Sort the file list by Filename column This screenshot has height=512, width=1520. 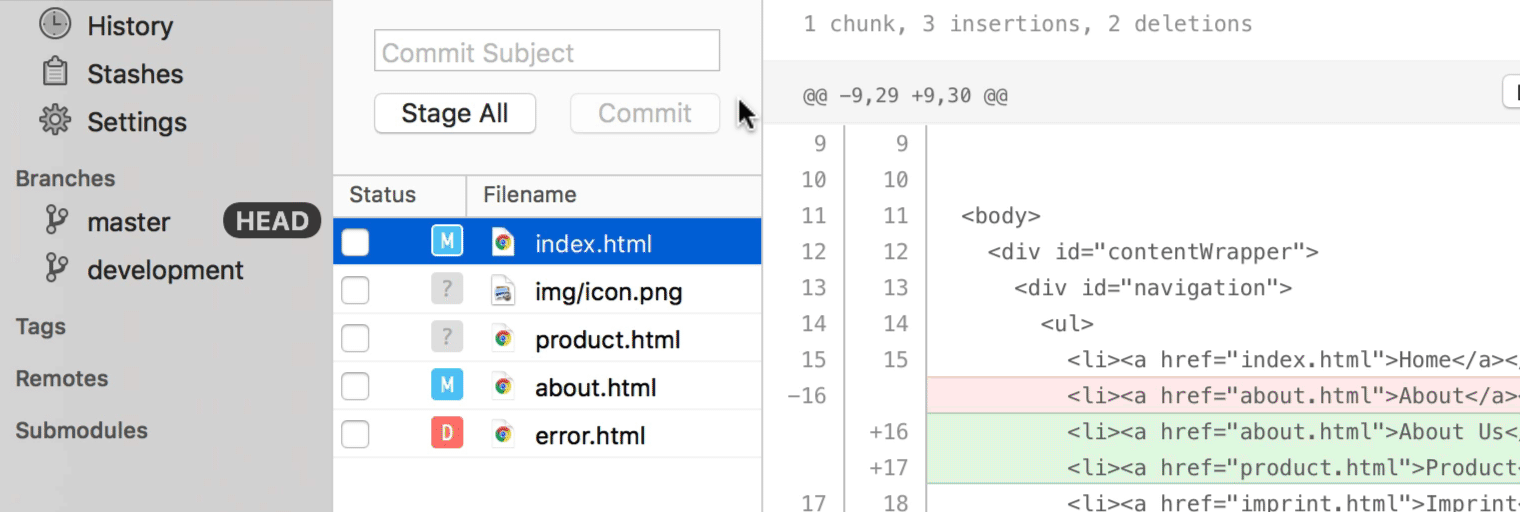[529, 195]
